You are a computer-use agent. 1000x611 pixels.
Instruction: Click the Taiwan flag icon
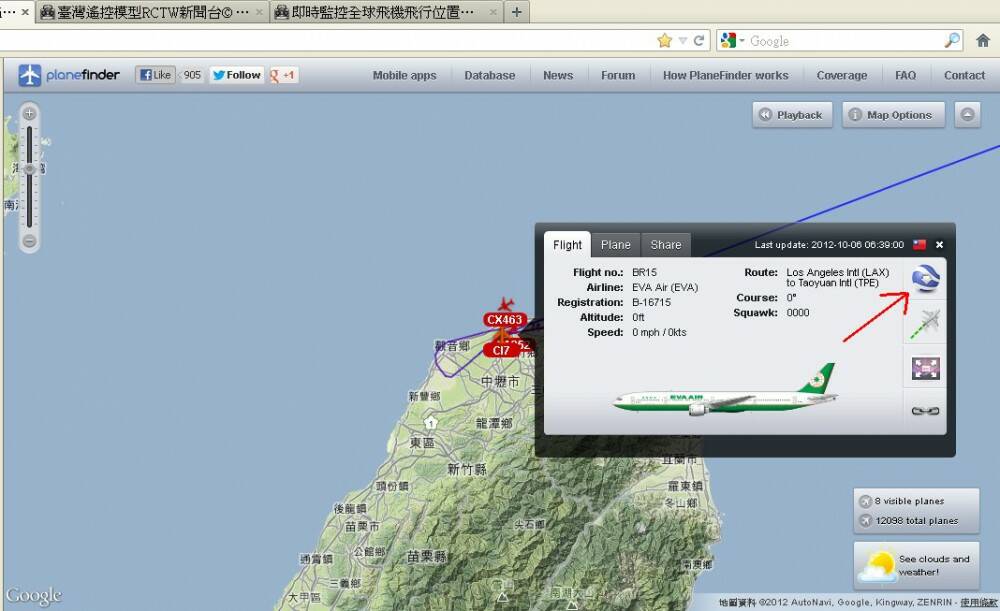(x=920, y=244)
